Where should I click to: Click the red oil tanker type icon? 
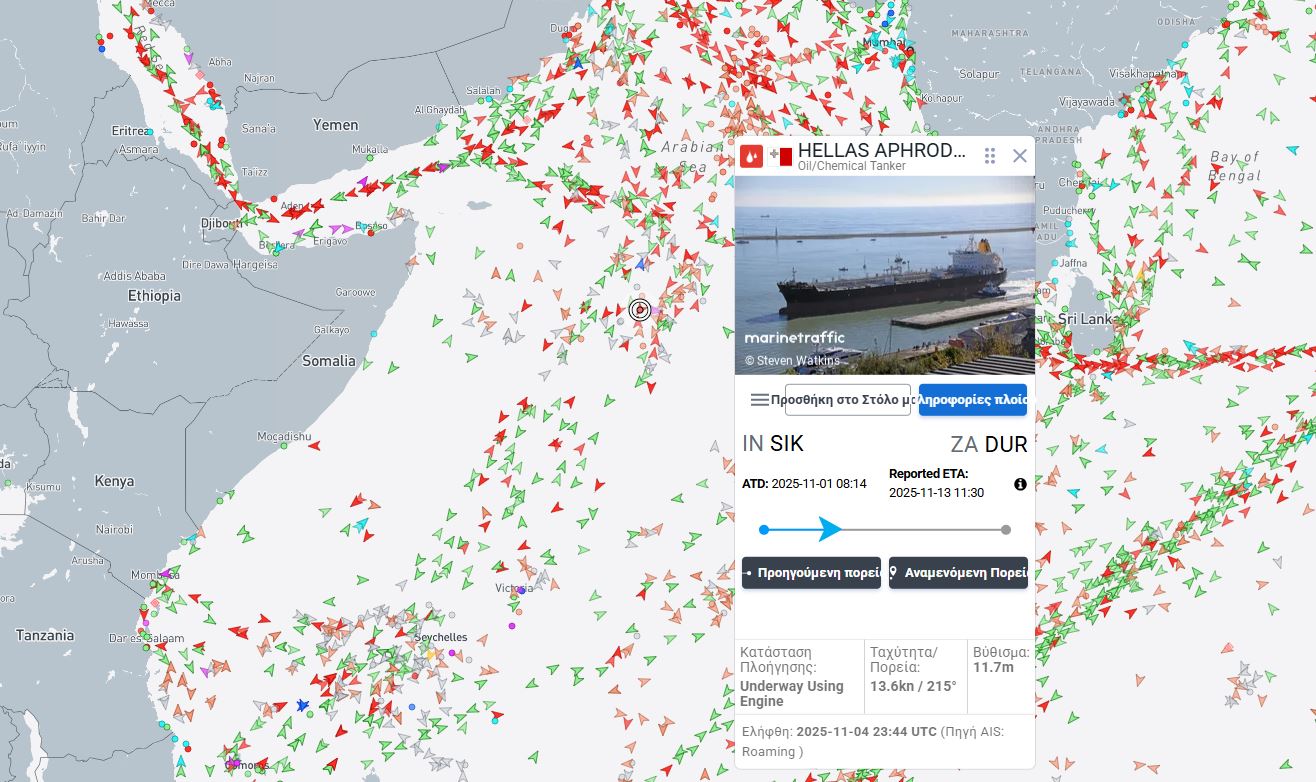tap(751, 156)
